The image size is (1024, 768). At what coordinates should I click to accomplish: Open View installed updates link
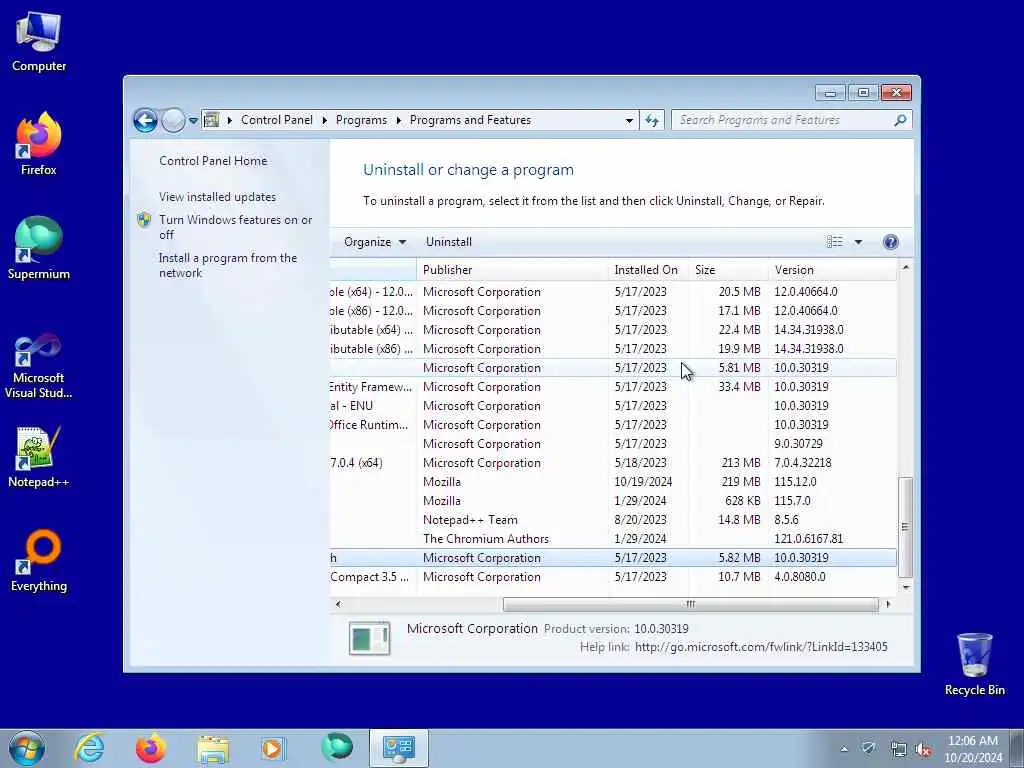[217, 197]
